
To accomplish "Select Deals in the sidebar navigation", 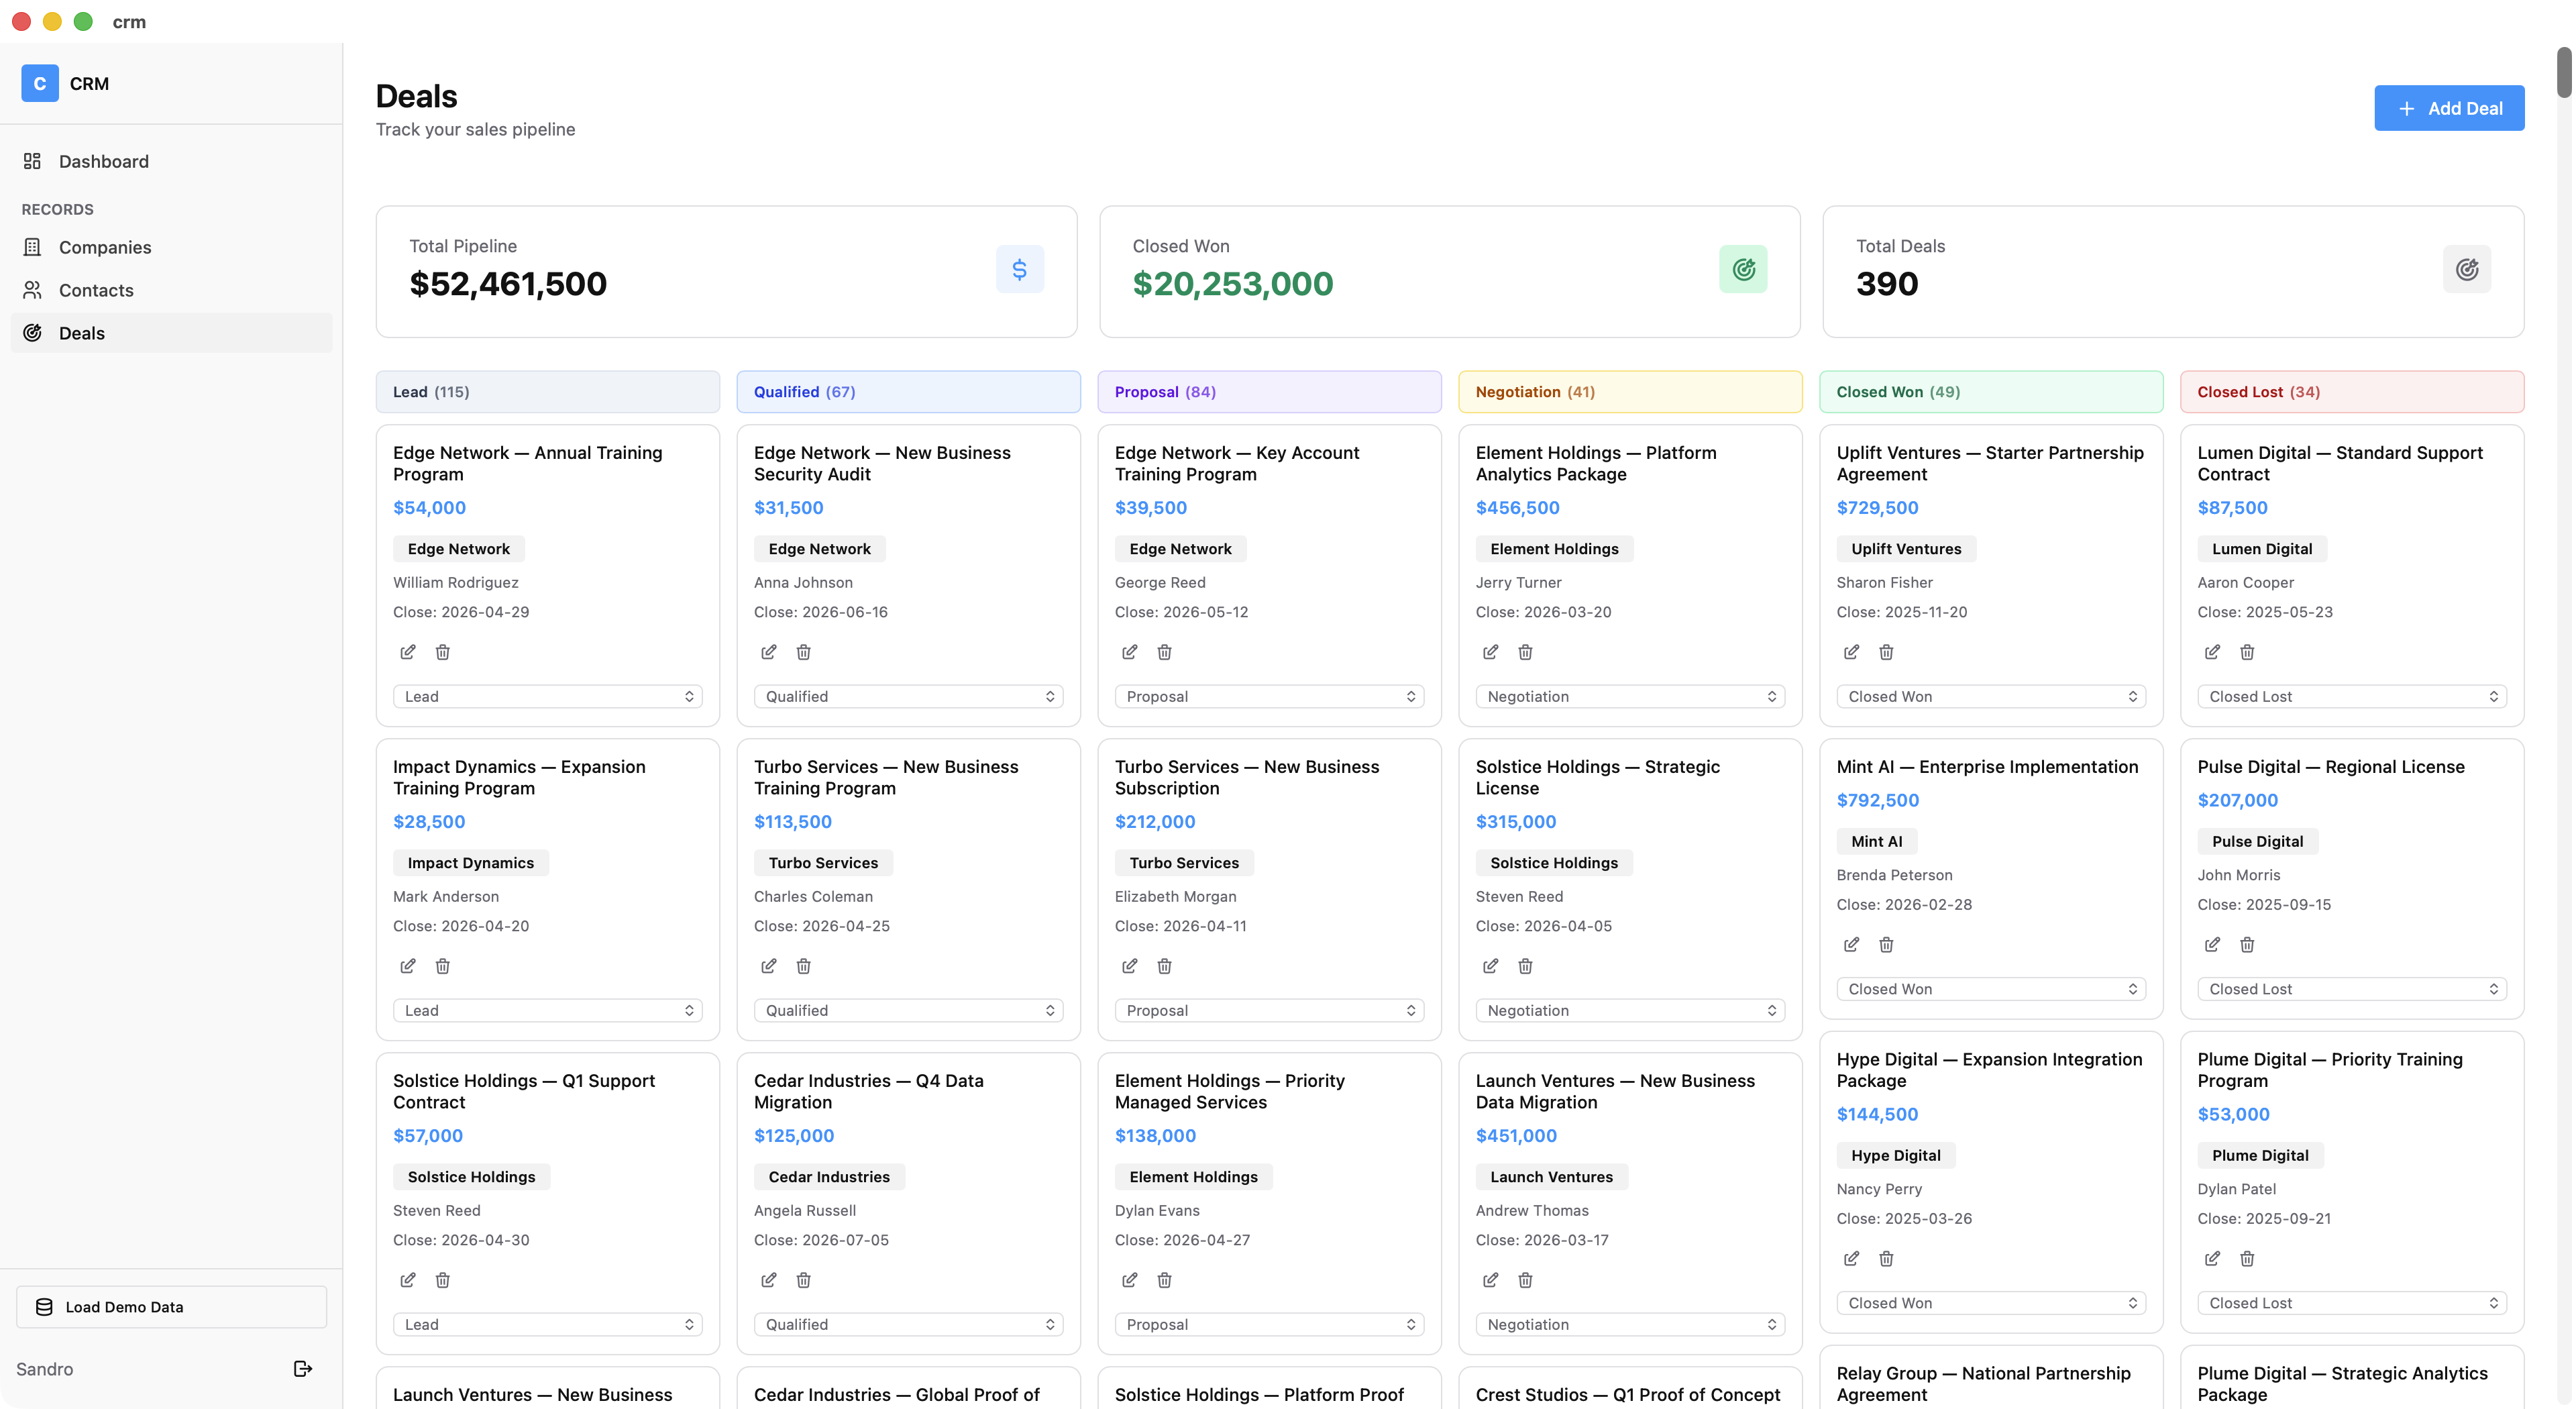I will [x=81, y=333].
